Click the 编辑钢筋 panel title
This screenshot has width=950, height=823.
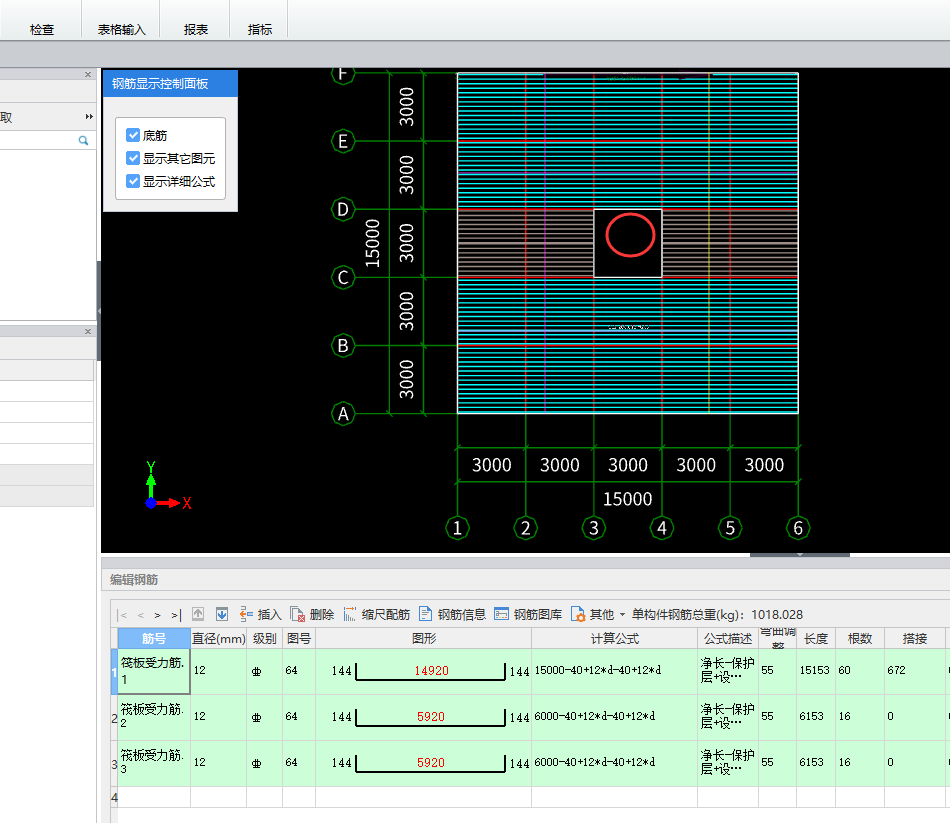click(x=134, y=580)
